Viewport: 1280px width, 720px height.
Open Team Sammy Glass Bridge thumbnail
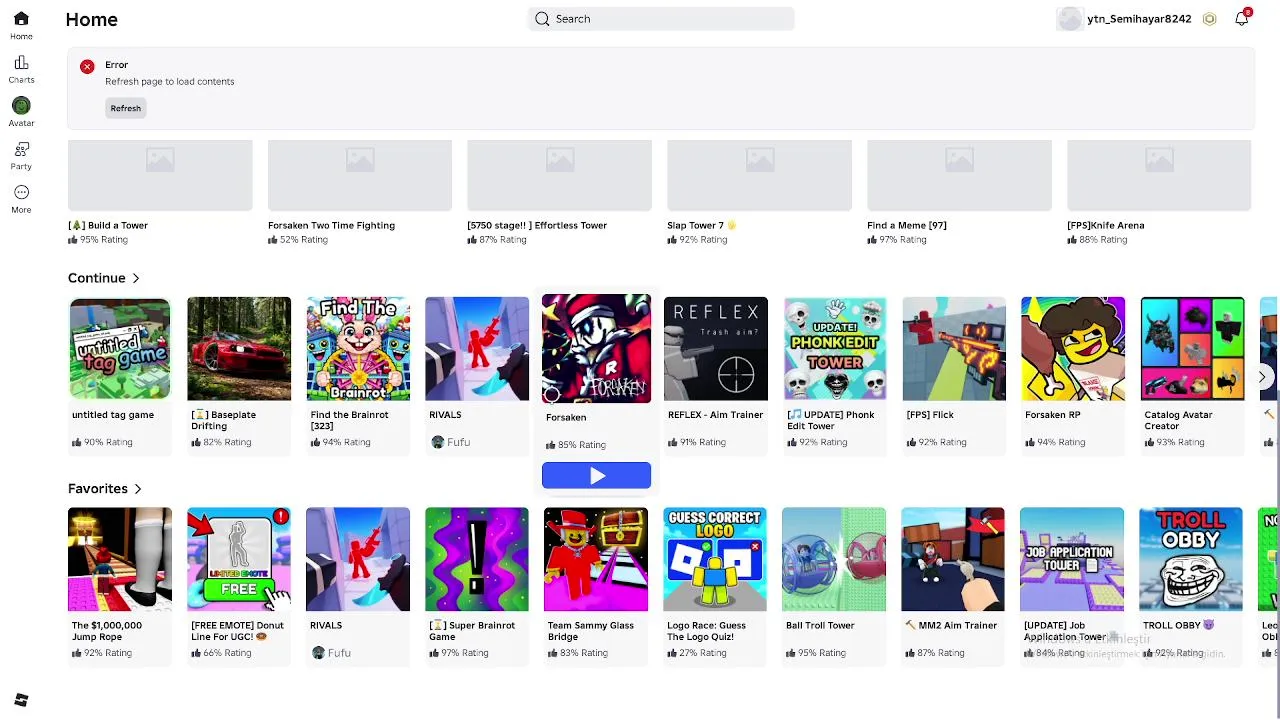[x=596, y=559]
